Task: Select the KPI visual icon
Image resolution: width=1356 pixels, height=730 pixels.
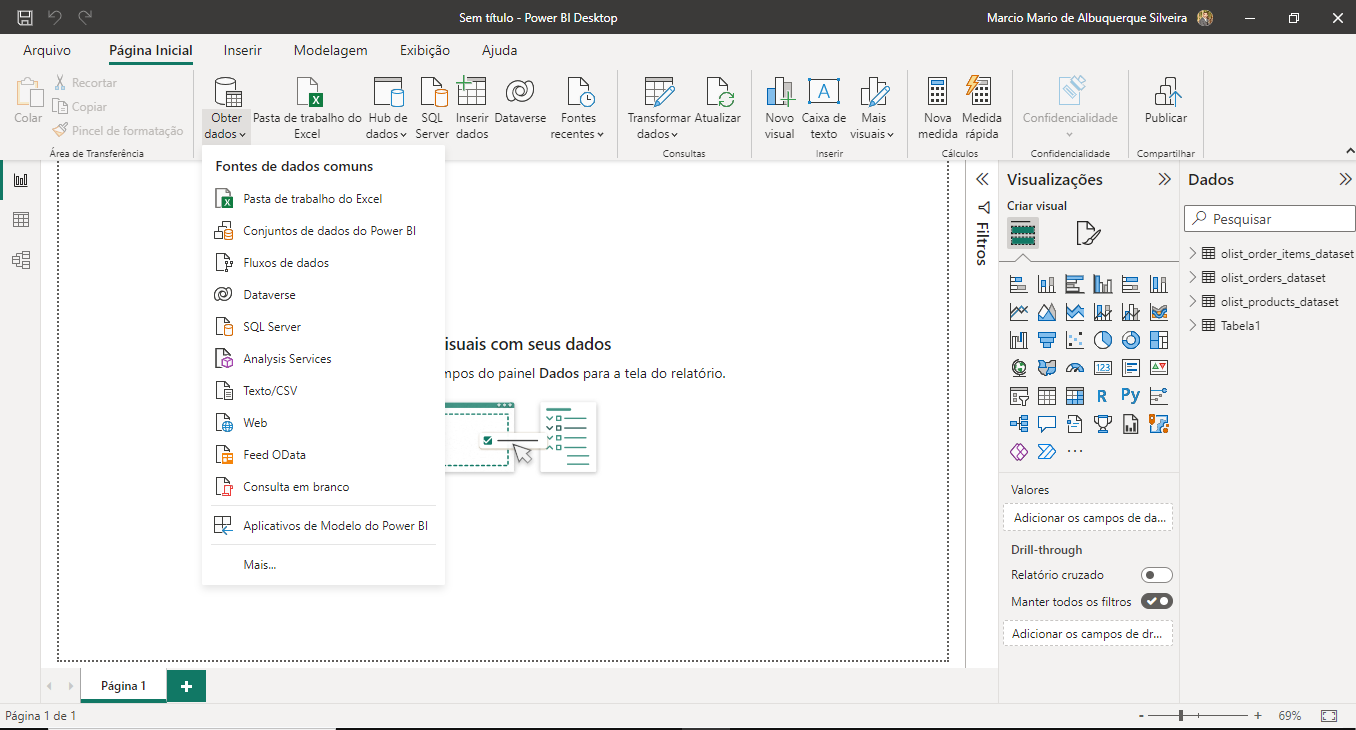Action: [x=1159, y=368]
